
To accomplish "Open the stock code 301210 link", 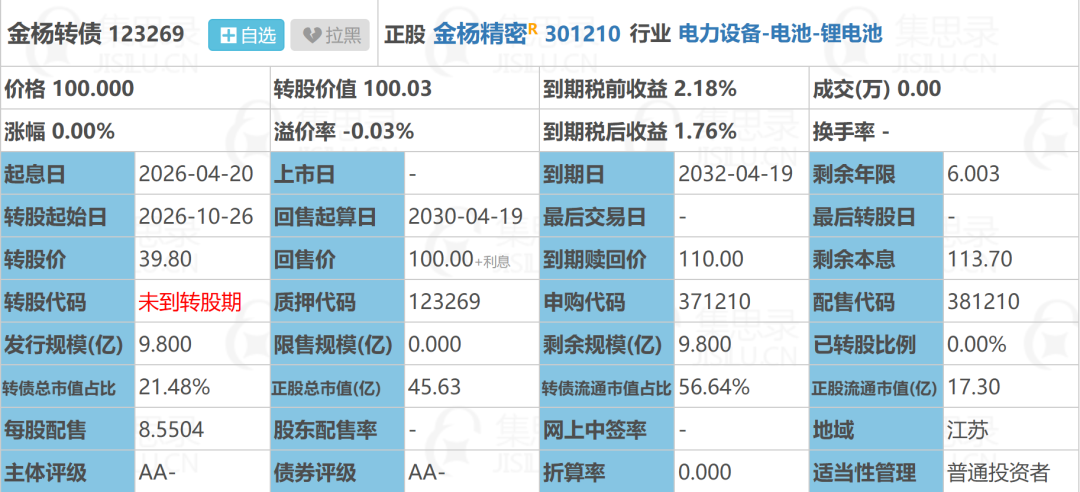I will pos(583,34).
